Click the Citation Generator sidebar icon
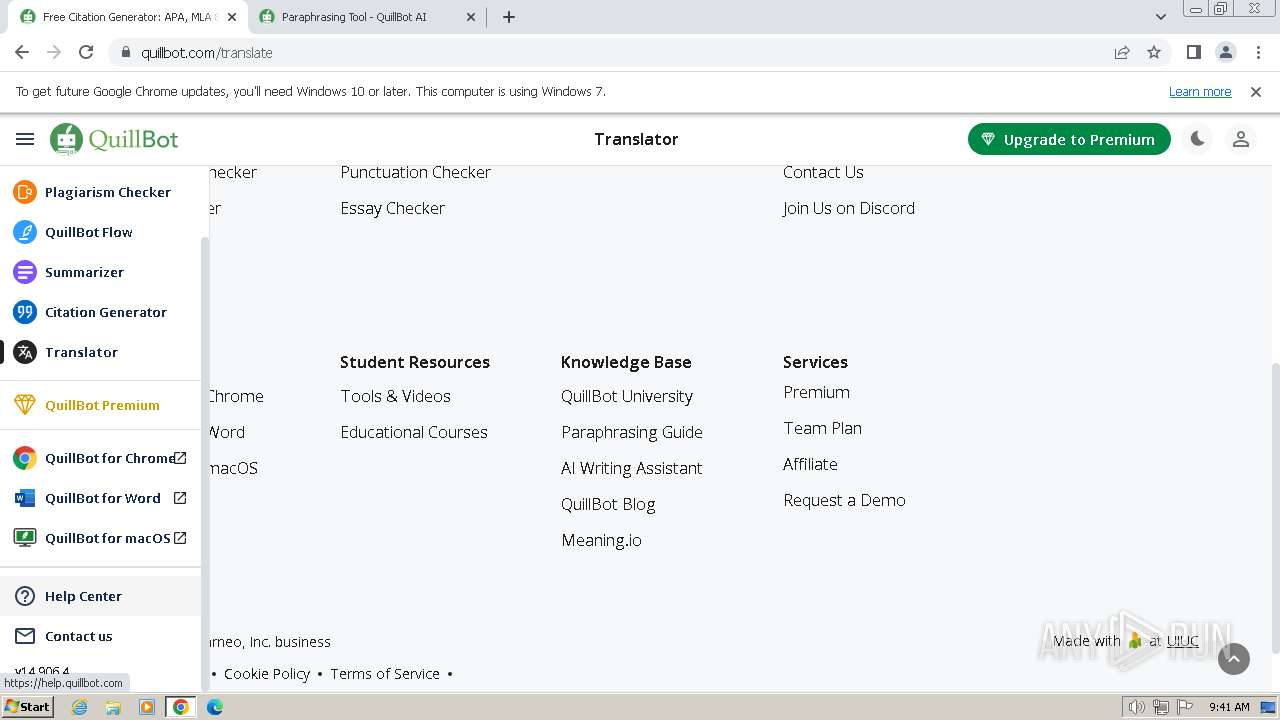The height and width of the screenshot is (720, 1280). [25, 312]
